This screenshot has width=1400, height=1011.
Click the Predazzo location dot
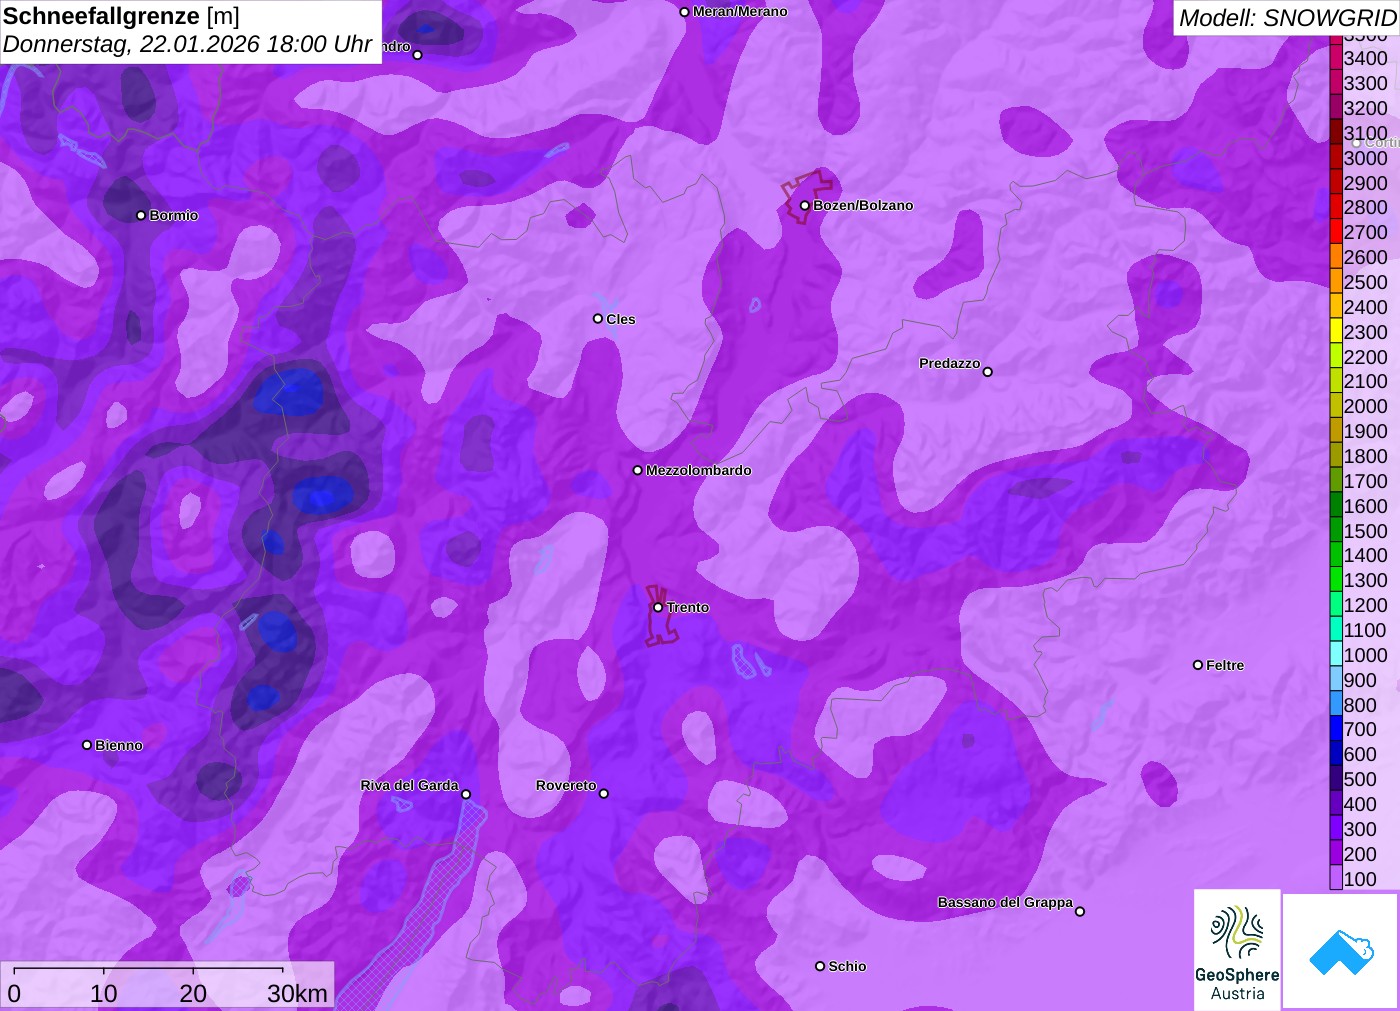pos(988,372)
